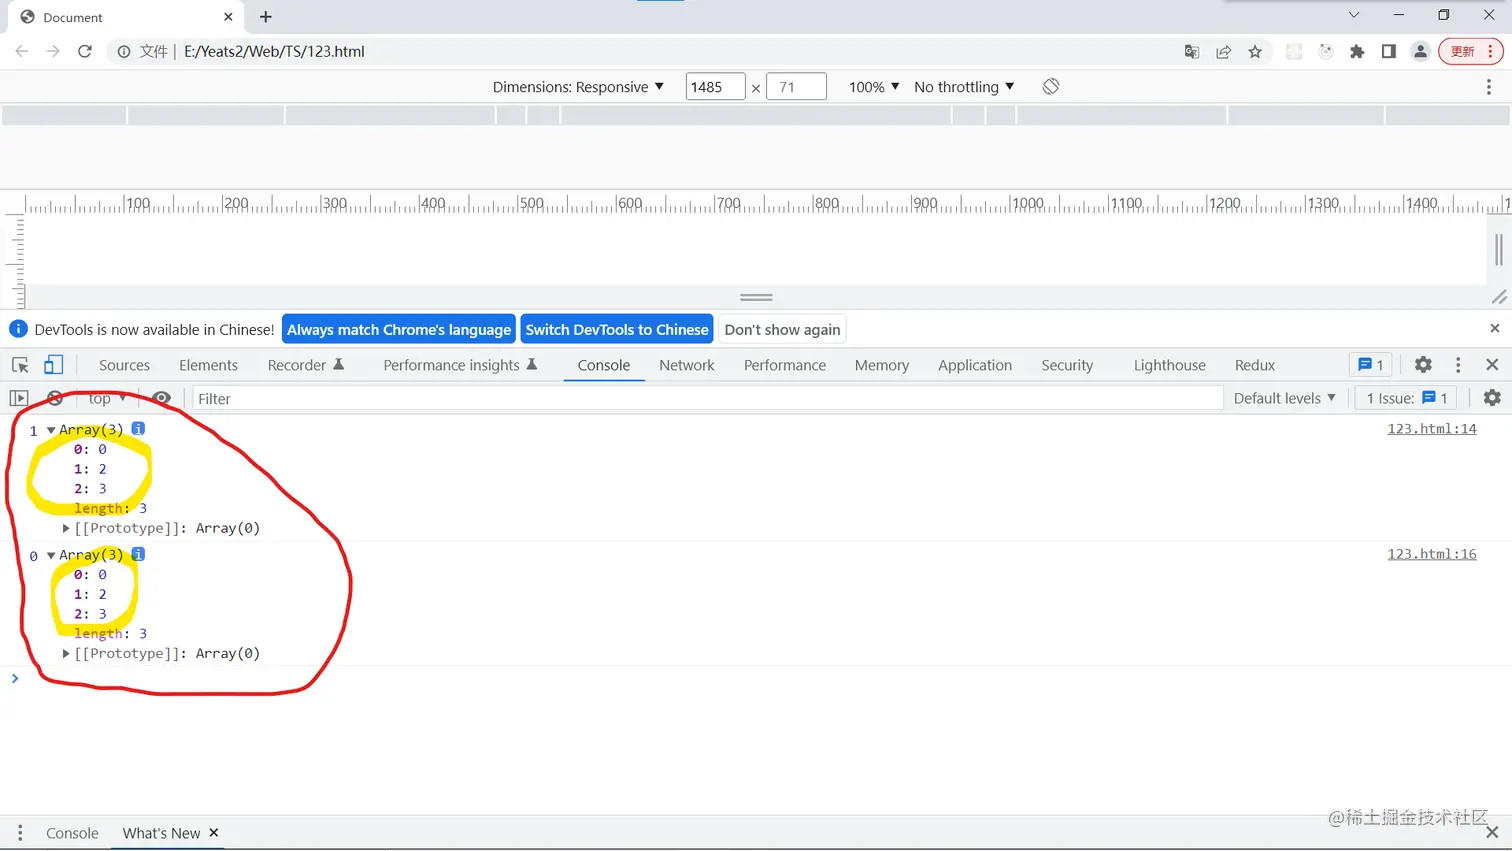Open the 123.html:14 source link
The height and width of the screenshot is (851, 1512).
[1431, 428]
